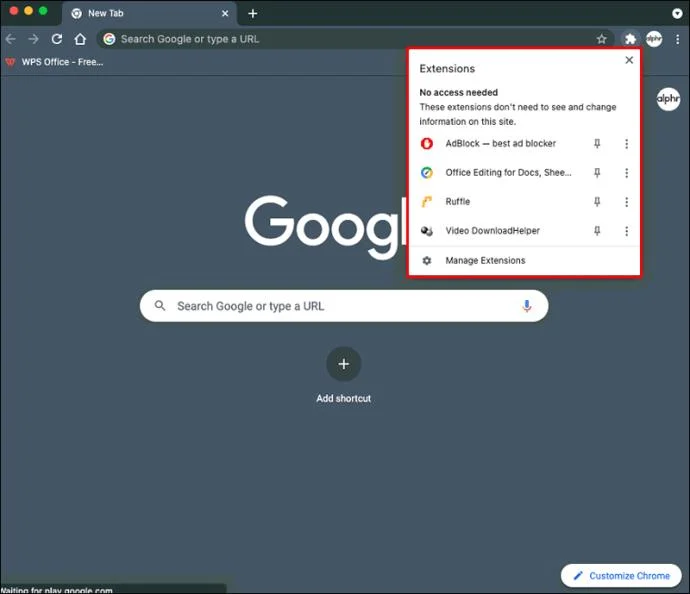Image resolution: width=690 pixels, height=594 pixels.
Task: Open the WPS Office bookmark
Action: (x=55, y=62)
